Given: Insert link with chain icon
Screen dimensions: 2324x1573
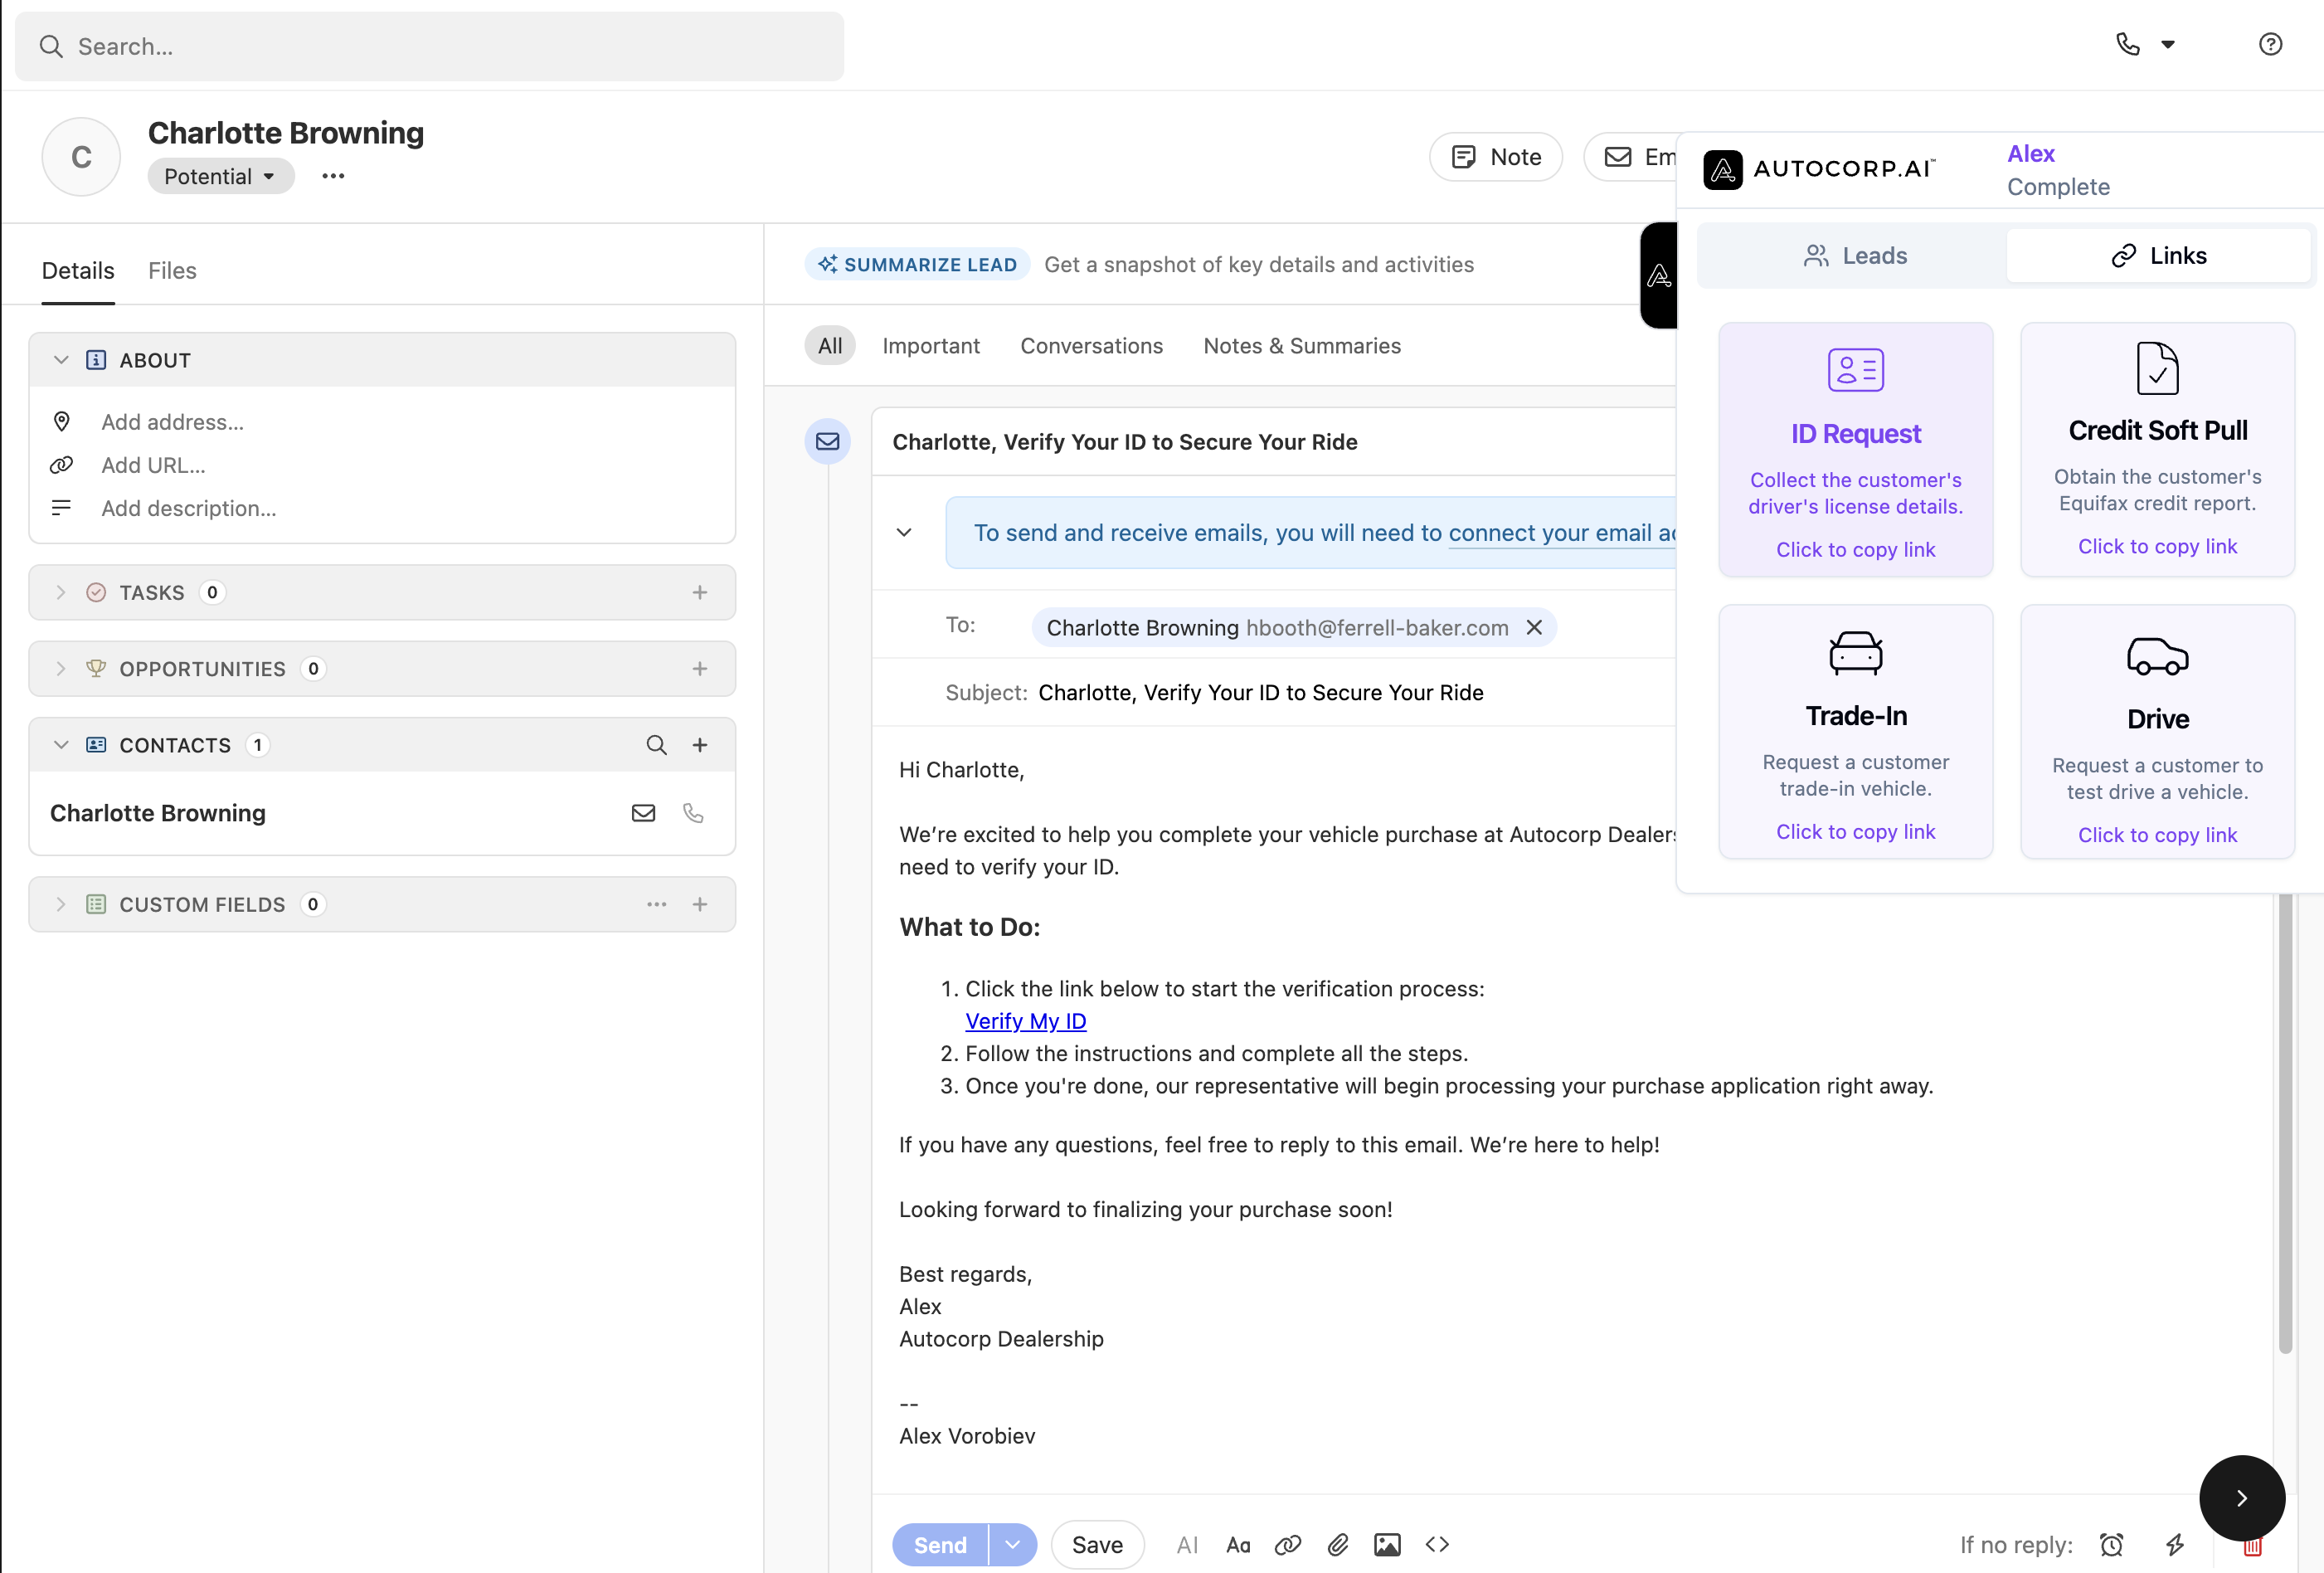Looking at the screenshot, I should point(1288,1545).
